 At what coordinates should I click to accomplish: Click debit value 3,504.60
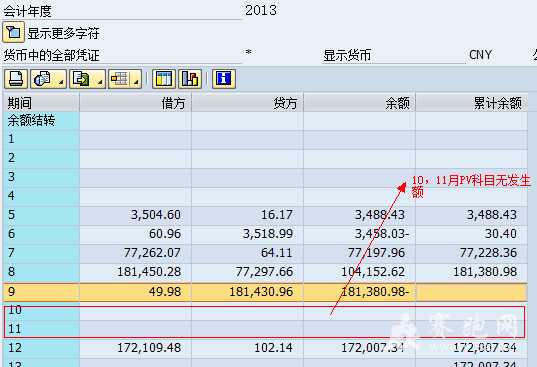tap(156, 215)
